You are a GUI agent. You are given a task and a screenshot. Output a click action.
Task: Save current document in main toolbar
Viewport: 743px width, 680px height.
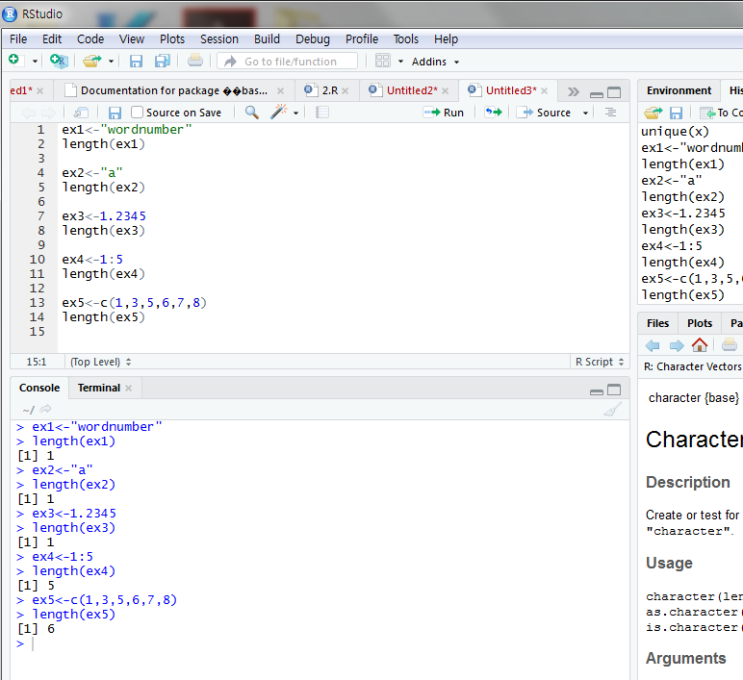[136, 61]
